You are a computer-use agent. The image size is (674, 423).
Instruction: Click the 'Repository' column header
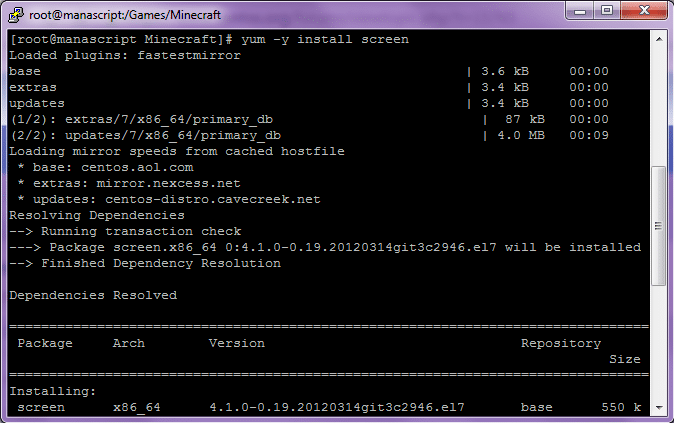560,343
